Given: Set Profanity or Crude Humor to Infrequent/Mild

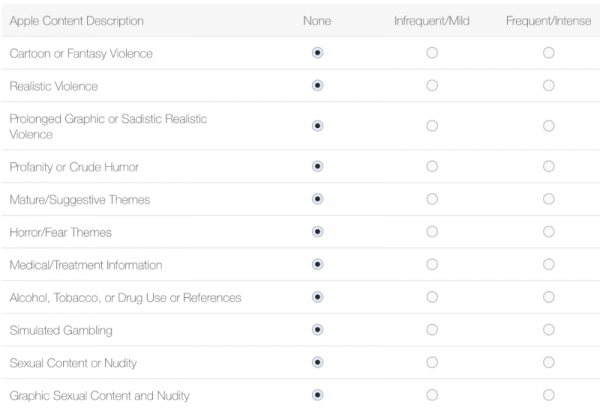Looking at the screenshot, I should [432, 166].
